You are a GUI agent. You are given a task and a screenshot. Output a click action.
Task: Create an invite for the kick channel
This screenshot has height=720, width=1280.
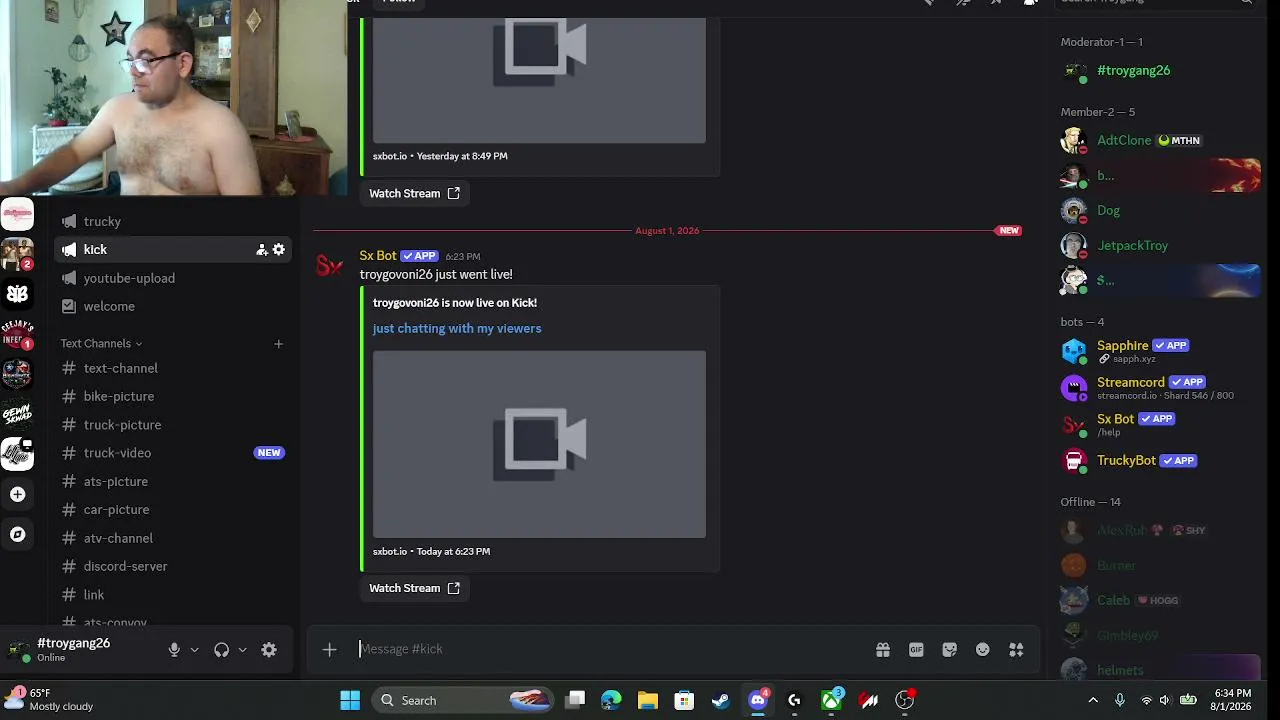click(x=261, y=250)
